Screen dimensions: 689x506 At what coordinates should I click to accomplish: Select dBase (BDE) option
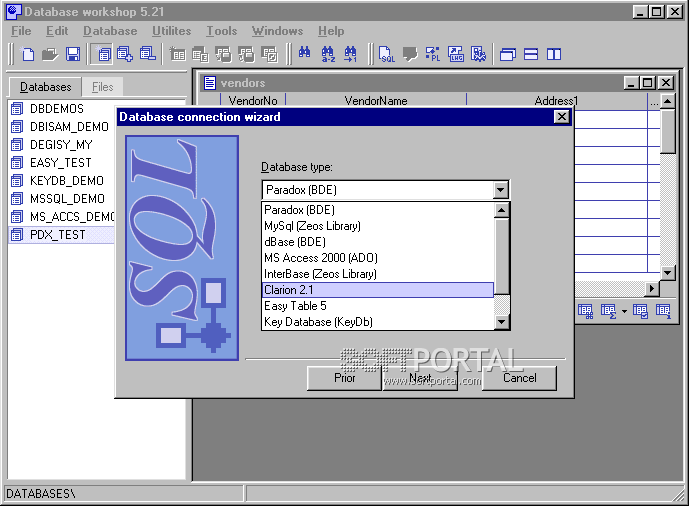(378, 242)
